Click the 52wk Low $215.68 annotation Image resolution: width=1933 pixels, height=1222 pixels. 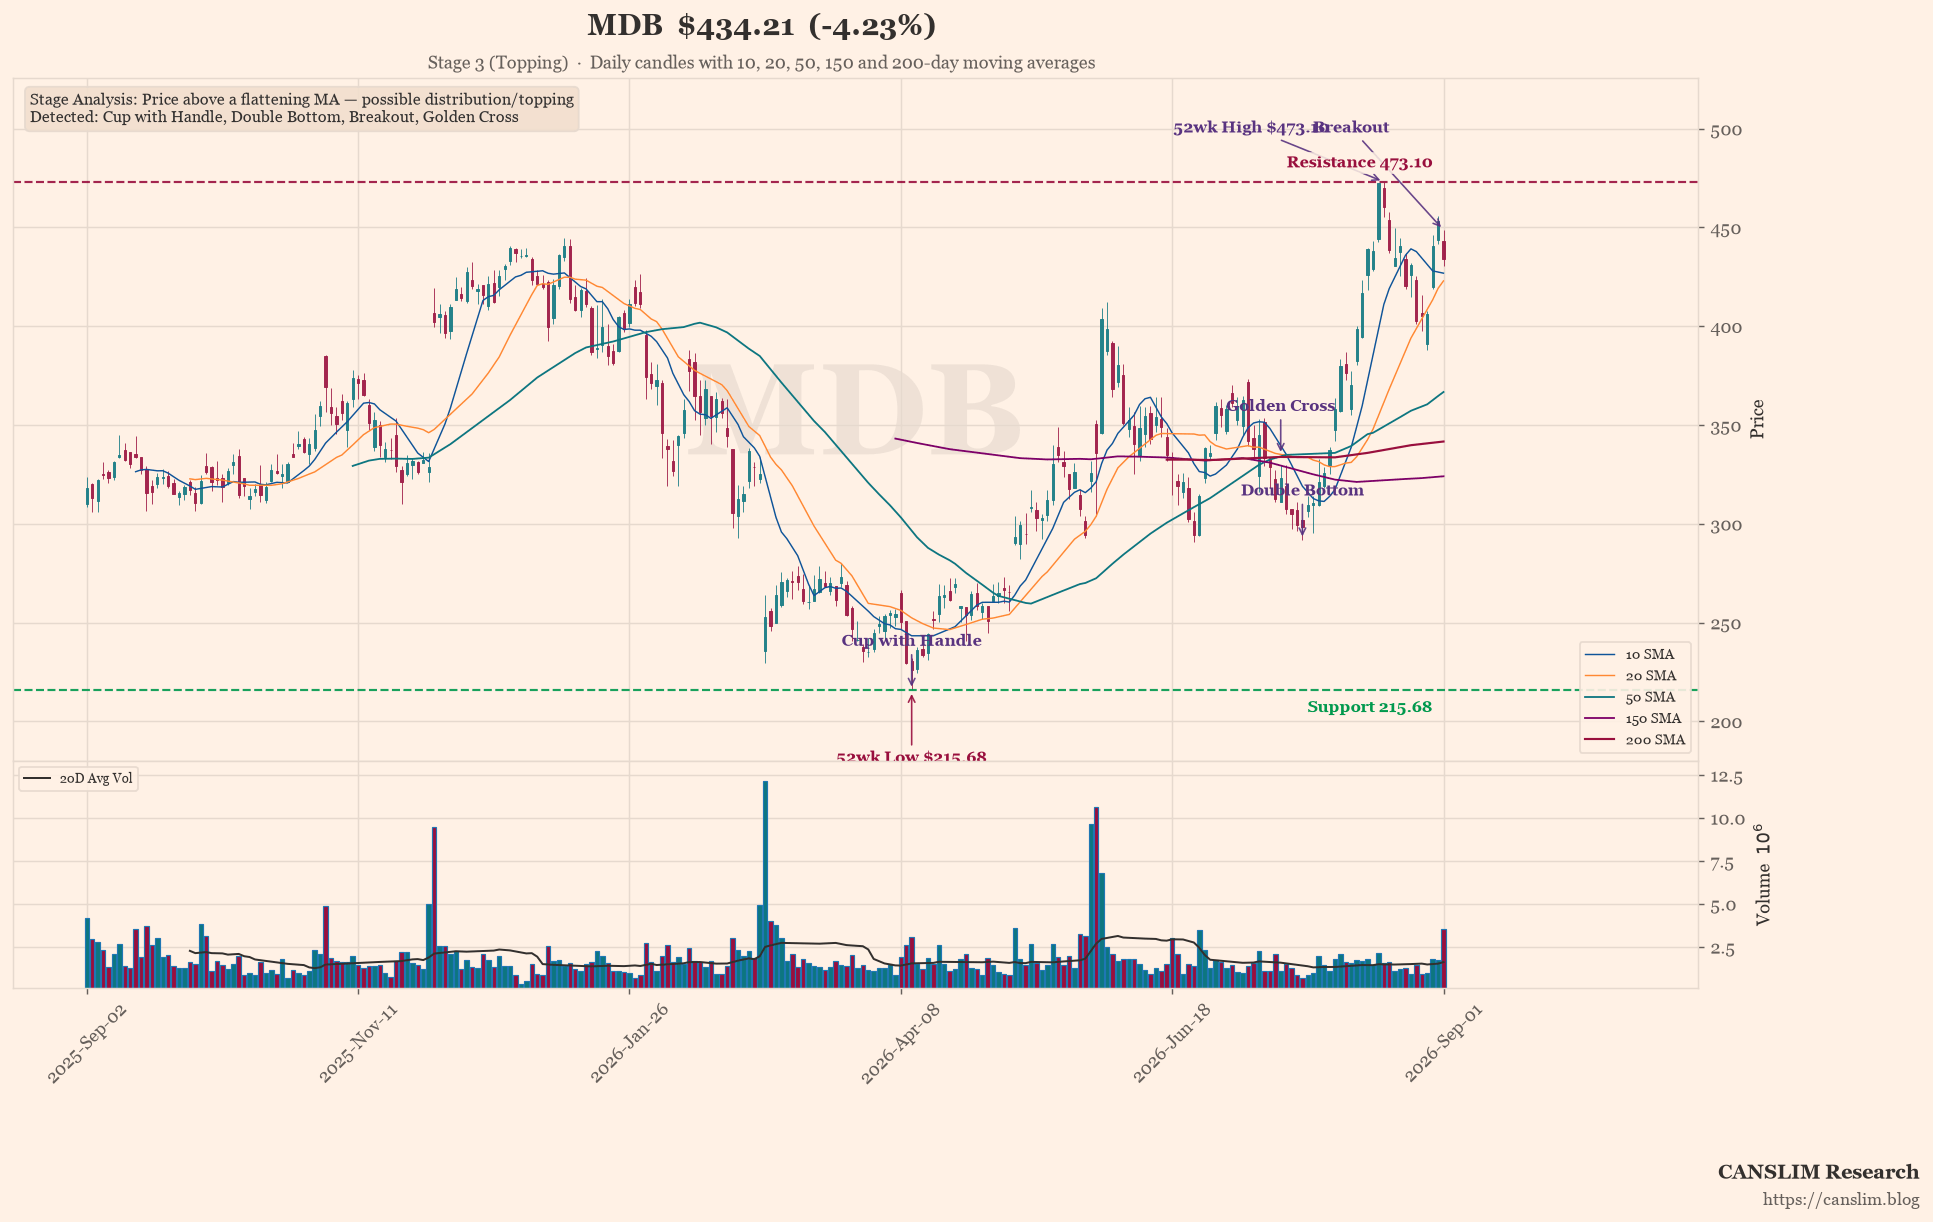tap(911, 756)
